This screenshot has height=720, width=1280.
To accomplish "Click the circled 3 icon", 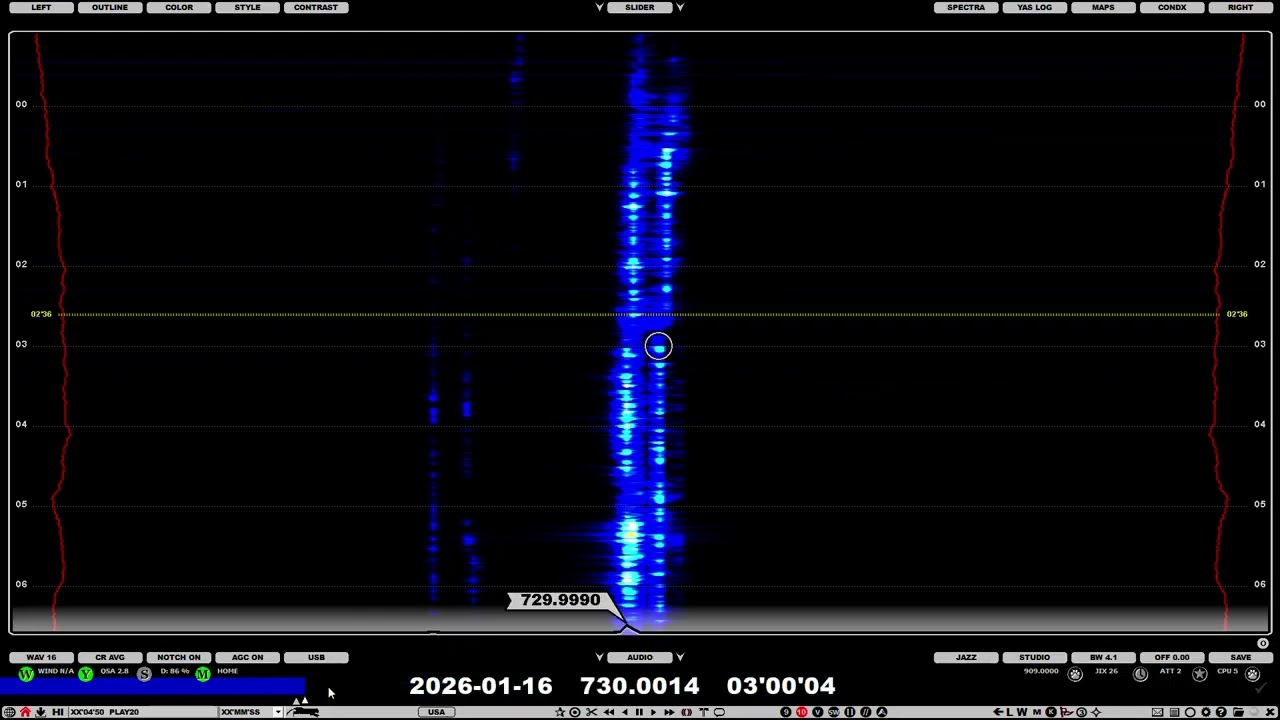I will 1081,712.
